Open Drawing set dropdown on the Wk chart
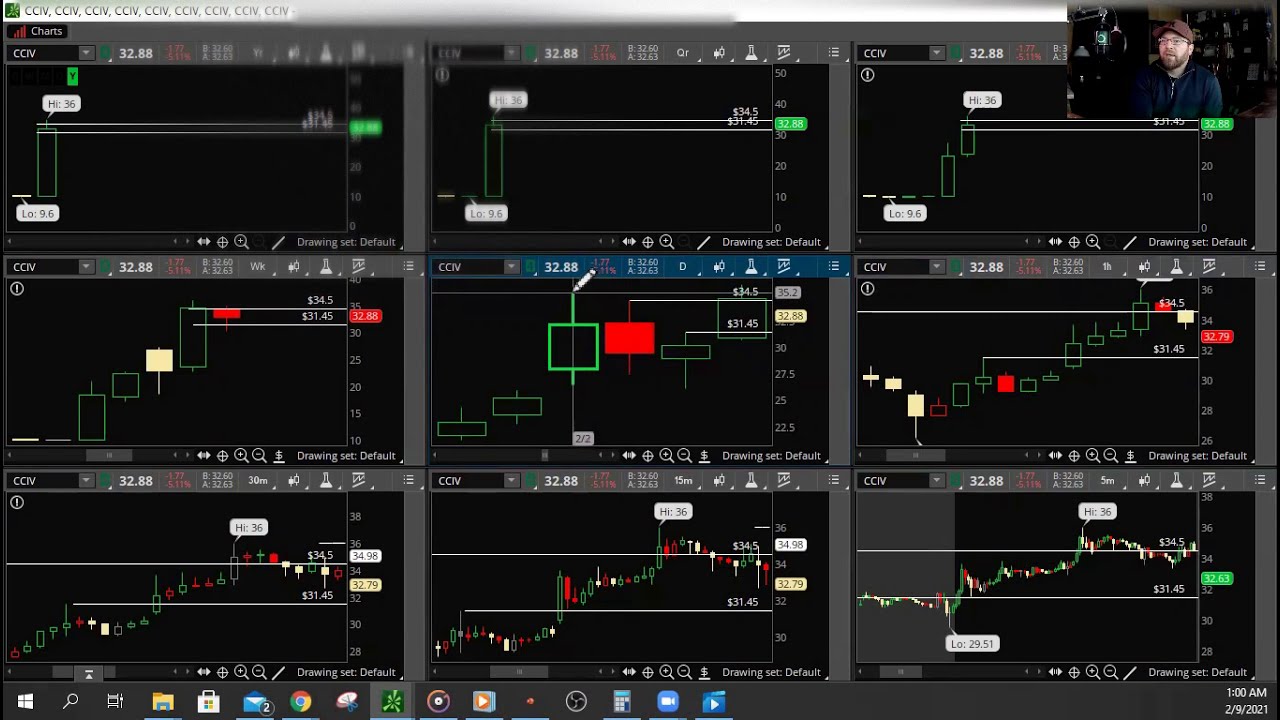 [346, 456]
